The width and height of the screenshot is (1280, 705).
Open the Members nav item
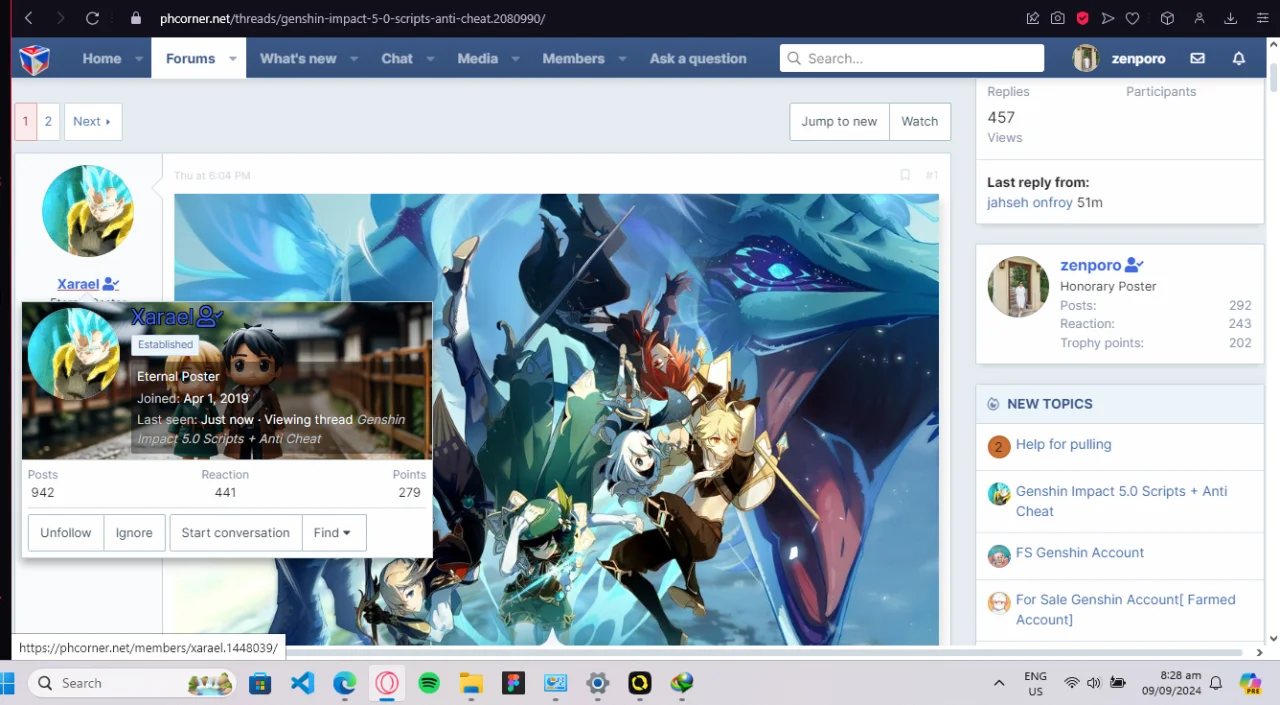(573, 59)
